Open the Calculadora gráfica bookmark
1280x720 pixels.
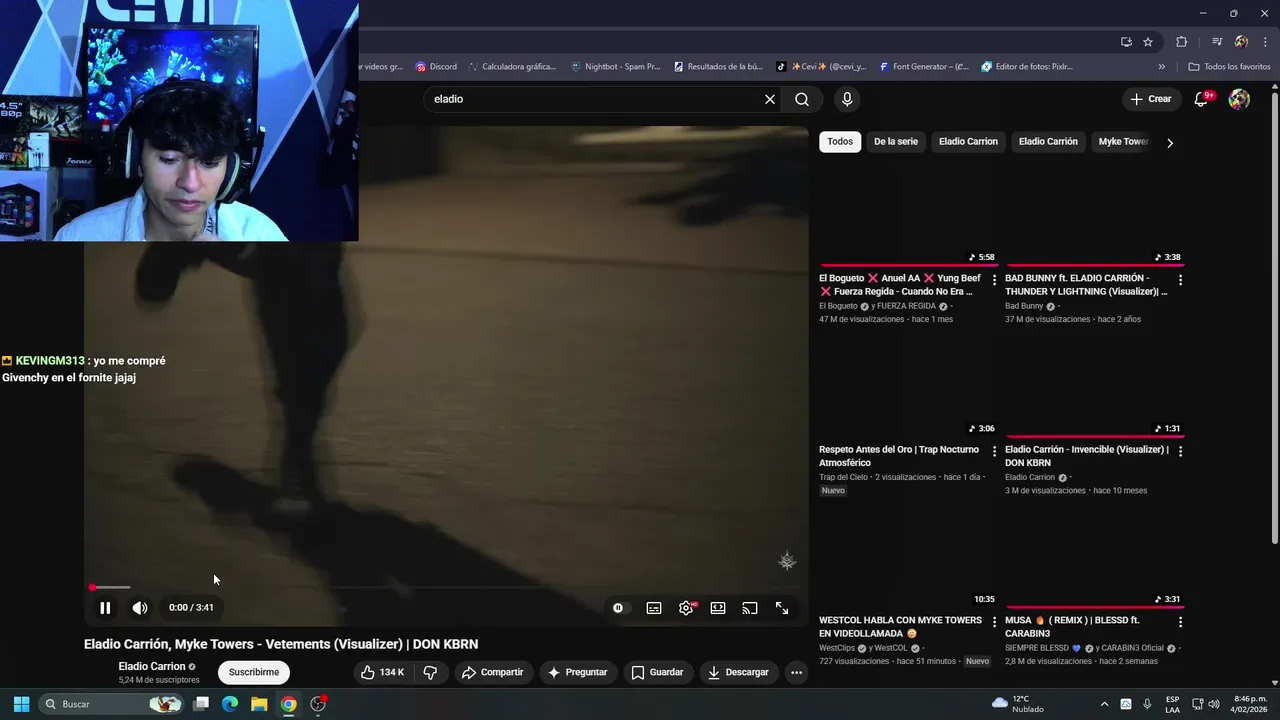[511, 67]
